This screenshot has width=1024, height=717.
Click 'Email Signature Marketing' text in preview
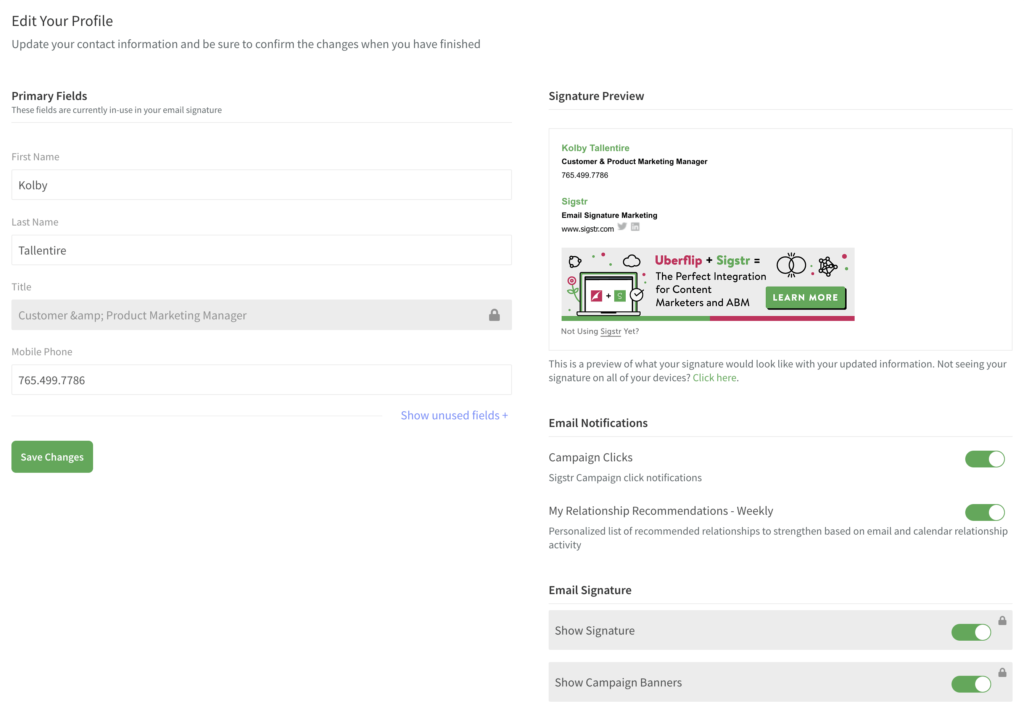click(609, 215)
